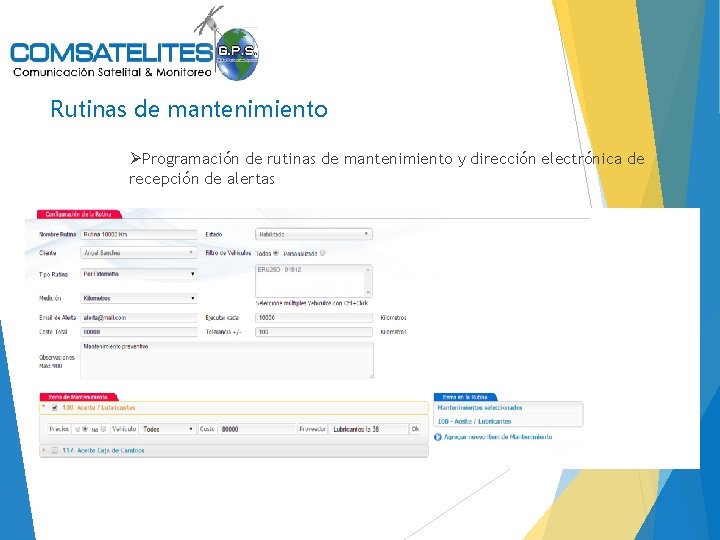Select the Todos vehicle filter radio
Screen dimensions: 720x540
coord(276,253)
